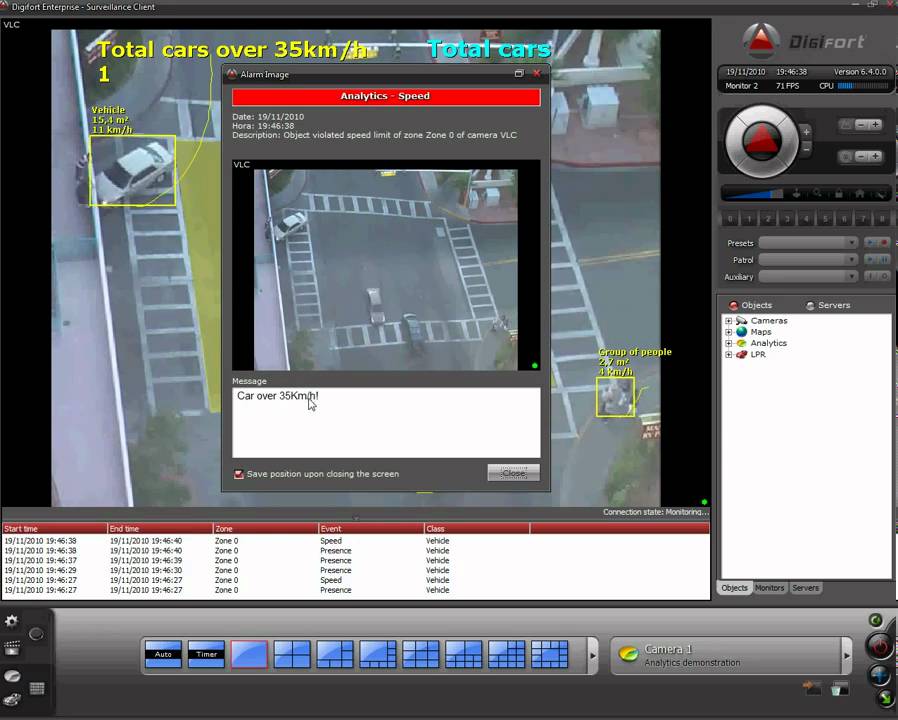Click the red record button next to Presets

[x=884, y=243]
